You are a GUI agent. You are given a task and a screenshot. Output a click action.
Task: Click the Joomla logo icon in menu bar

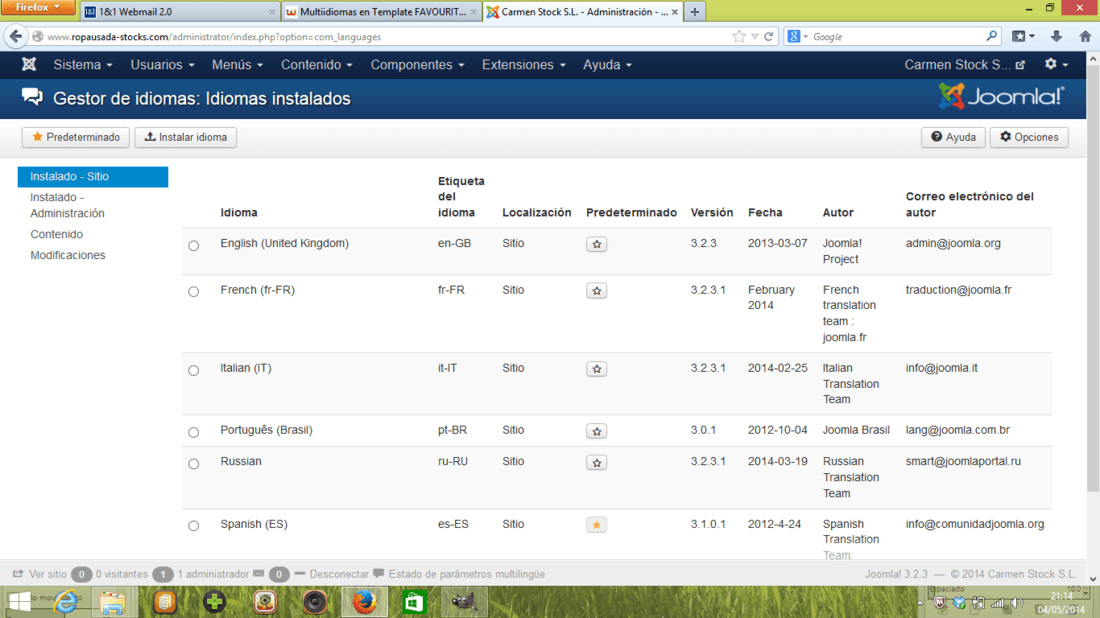tap(29, 65)
